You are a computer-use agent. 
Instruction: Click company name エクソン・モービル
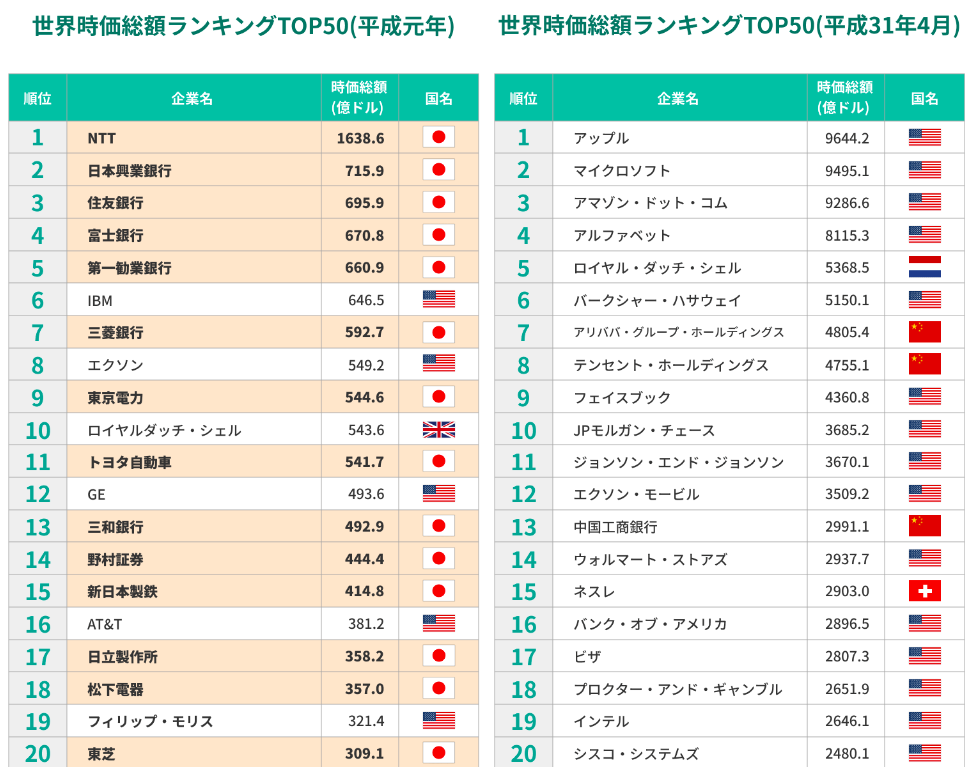click(636, 495)
